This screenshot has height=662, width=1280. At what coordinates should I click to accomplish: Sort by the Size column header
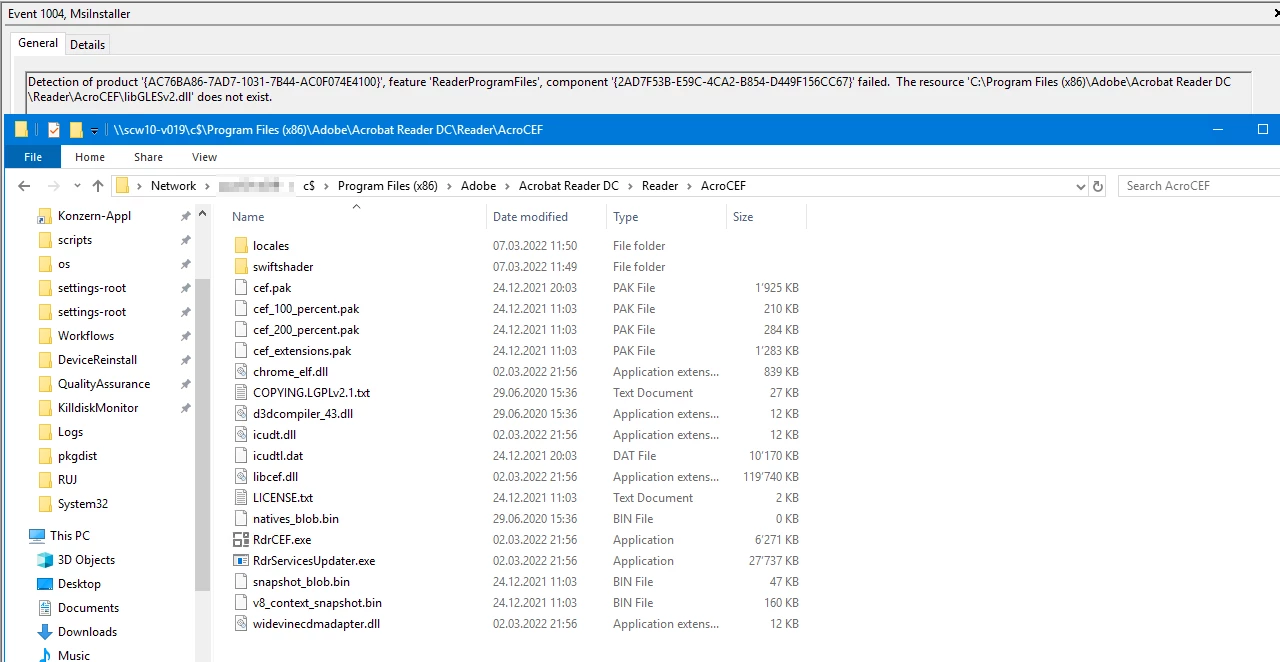coord(743,217)
